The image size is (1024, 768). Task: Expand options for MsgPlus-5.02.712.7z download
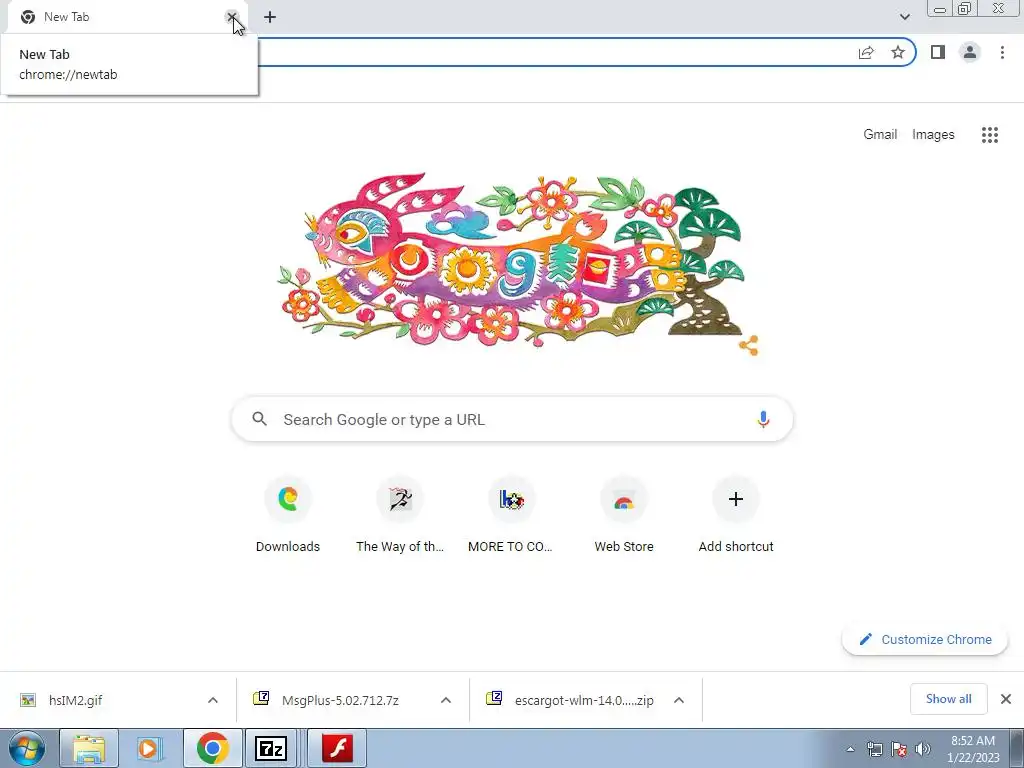446,700
